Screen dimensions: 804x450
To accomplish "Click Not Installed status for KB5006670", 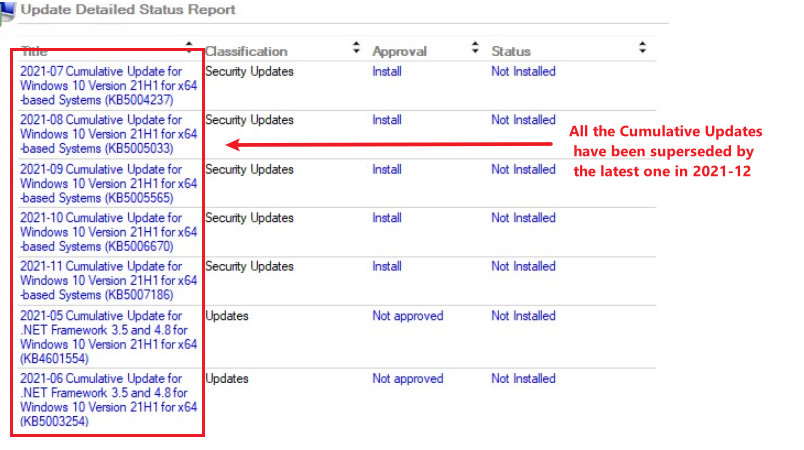I will (523, 217).
